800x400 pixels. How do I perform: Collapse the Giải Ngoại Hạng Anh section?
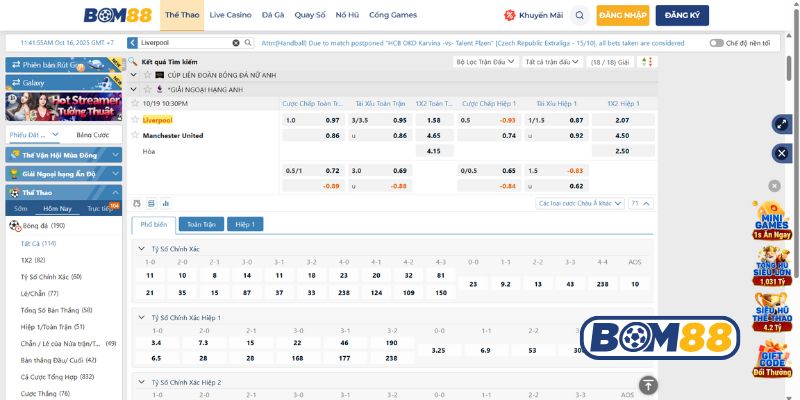[x=134, y=89]
